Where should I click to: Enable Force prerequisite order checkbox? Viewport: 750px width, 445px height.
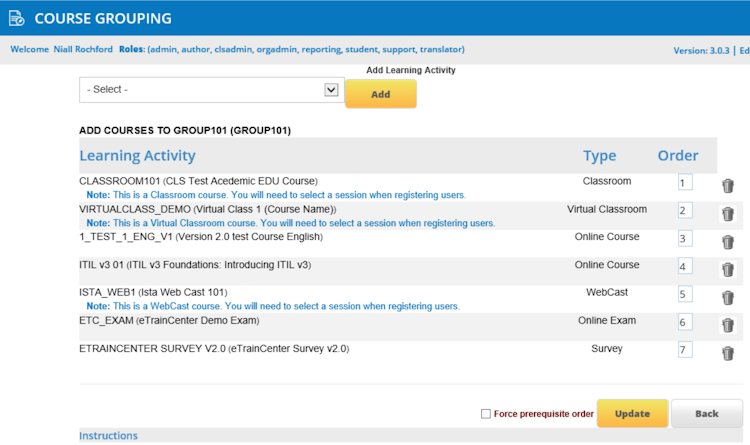pos(486,413)
